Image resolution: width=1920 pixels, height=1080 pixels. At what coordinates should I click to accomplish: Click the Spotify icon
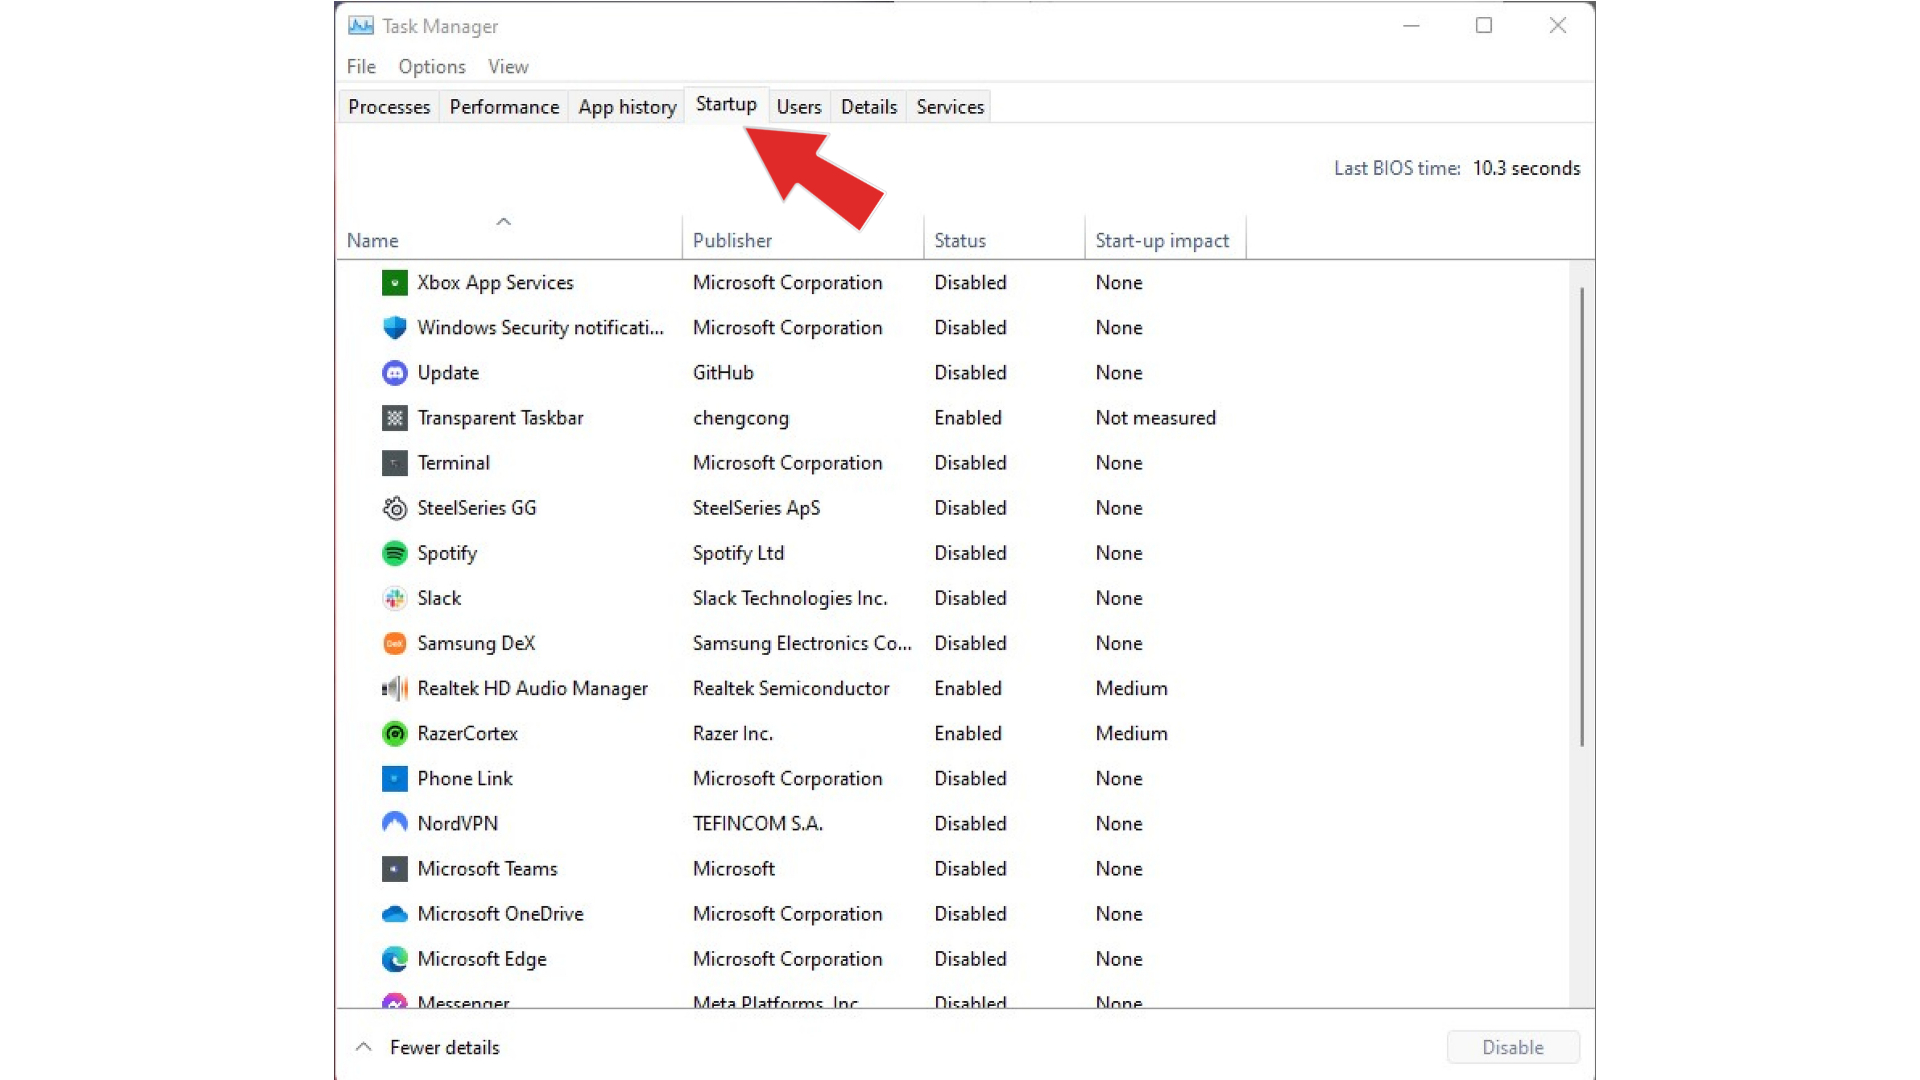[x=395, y=553]
